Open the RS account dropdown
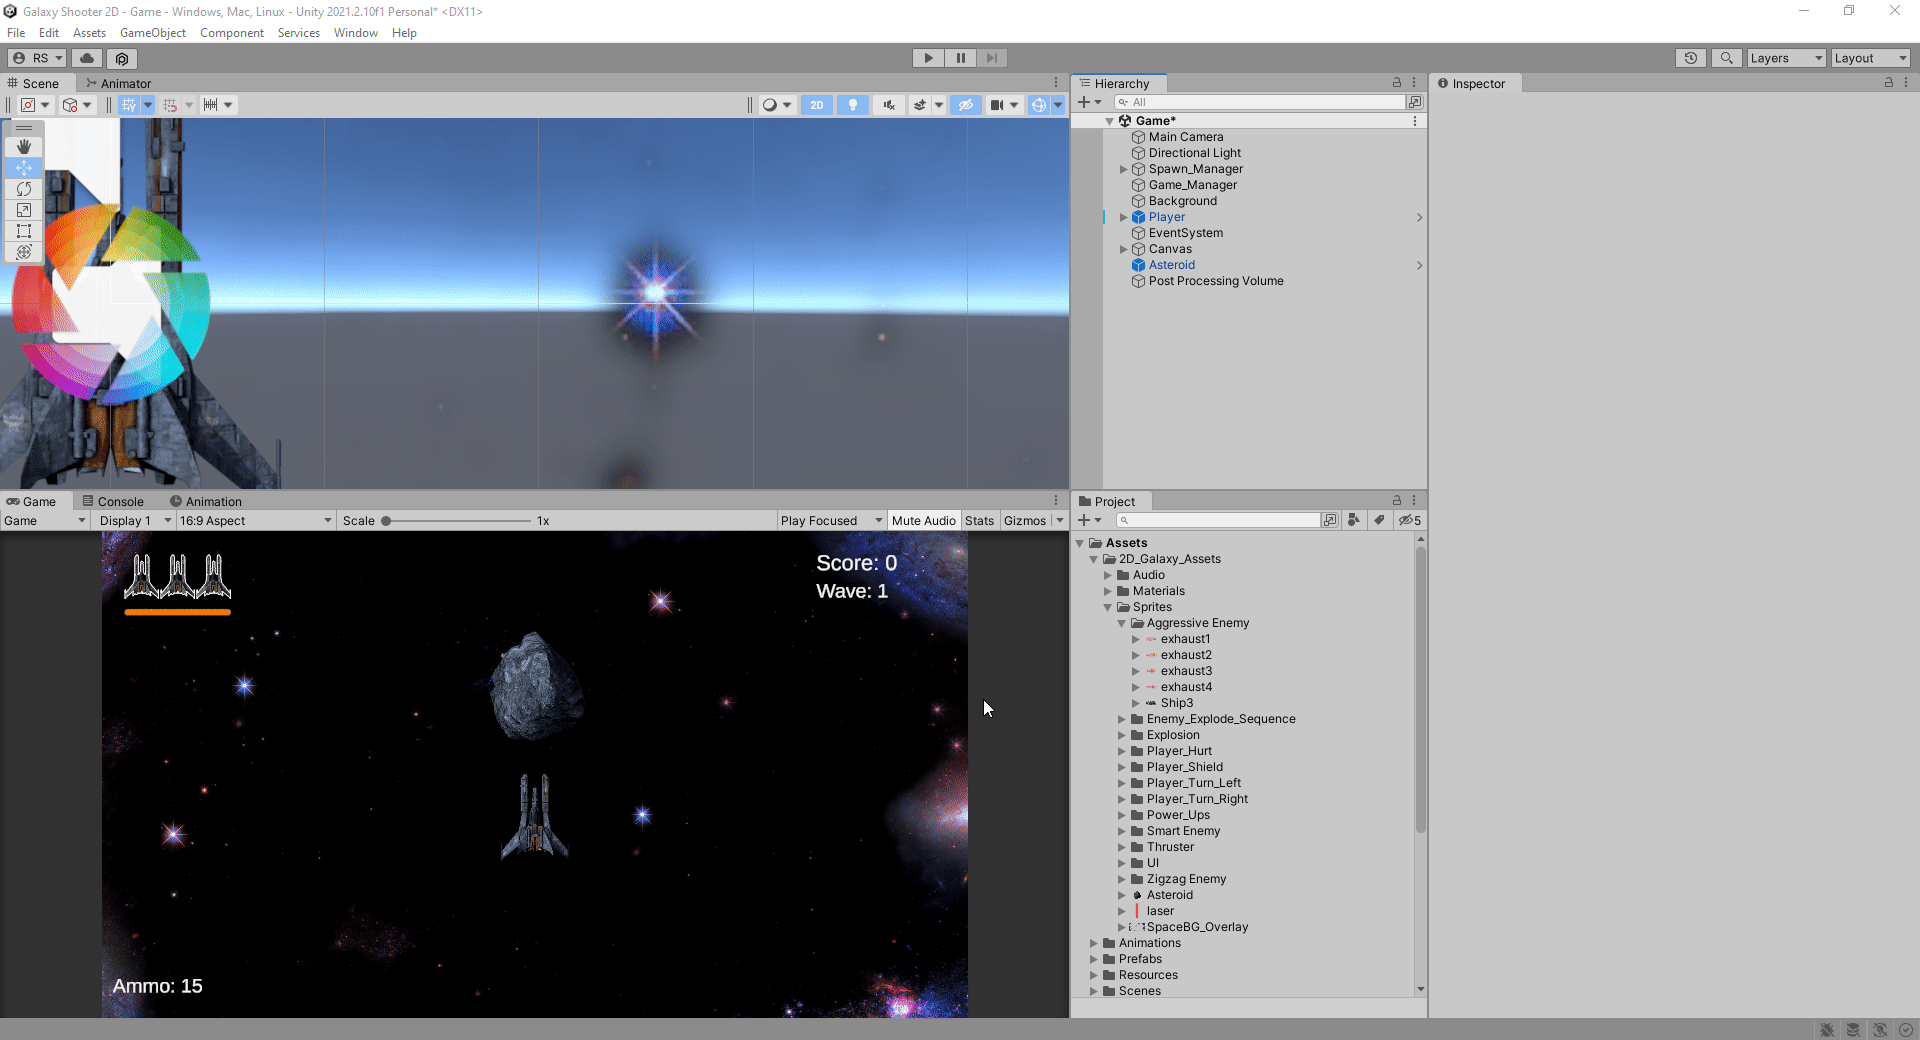Image resolution: width=1920 pixels, height=1040 pixels. (37, 58)
